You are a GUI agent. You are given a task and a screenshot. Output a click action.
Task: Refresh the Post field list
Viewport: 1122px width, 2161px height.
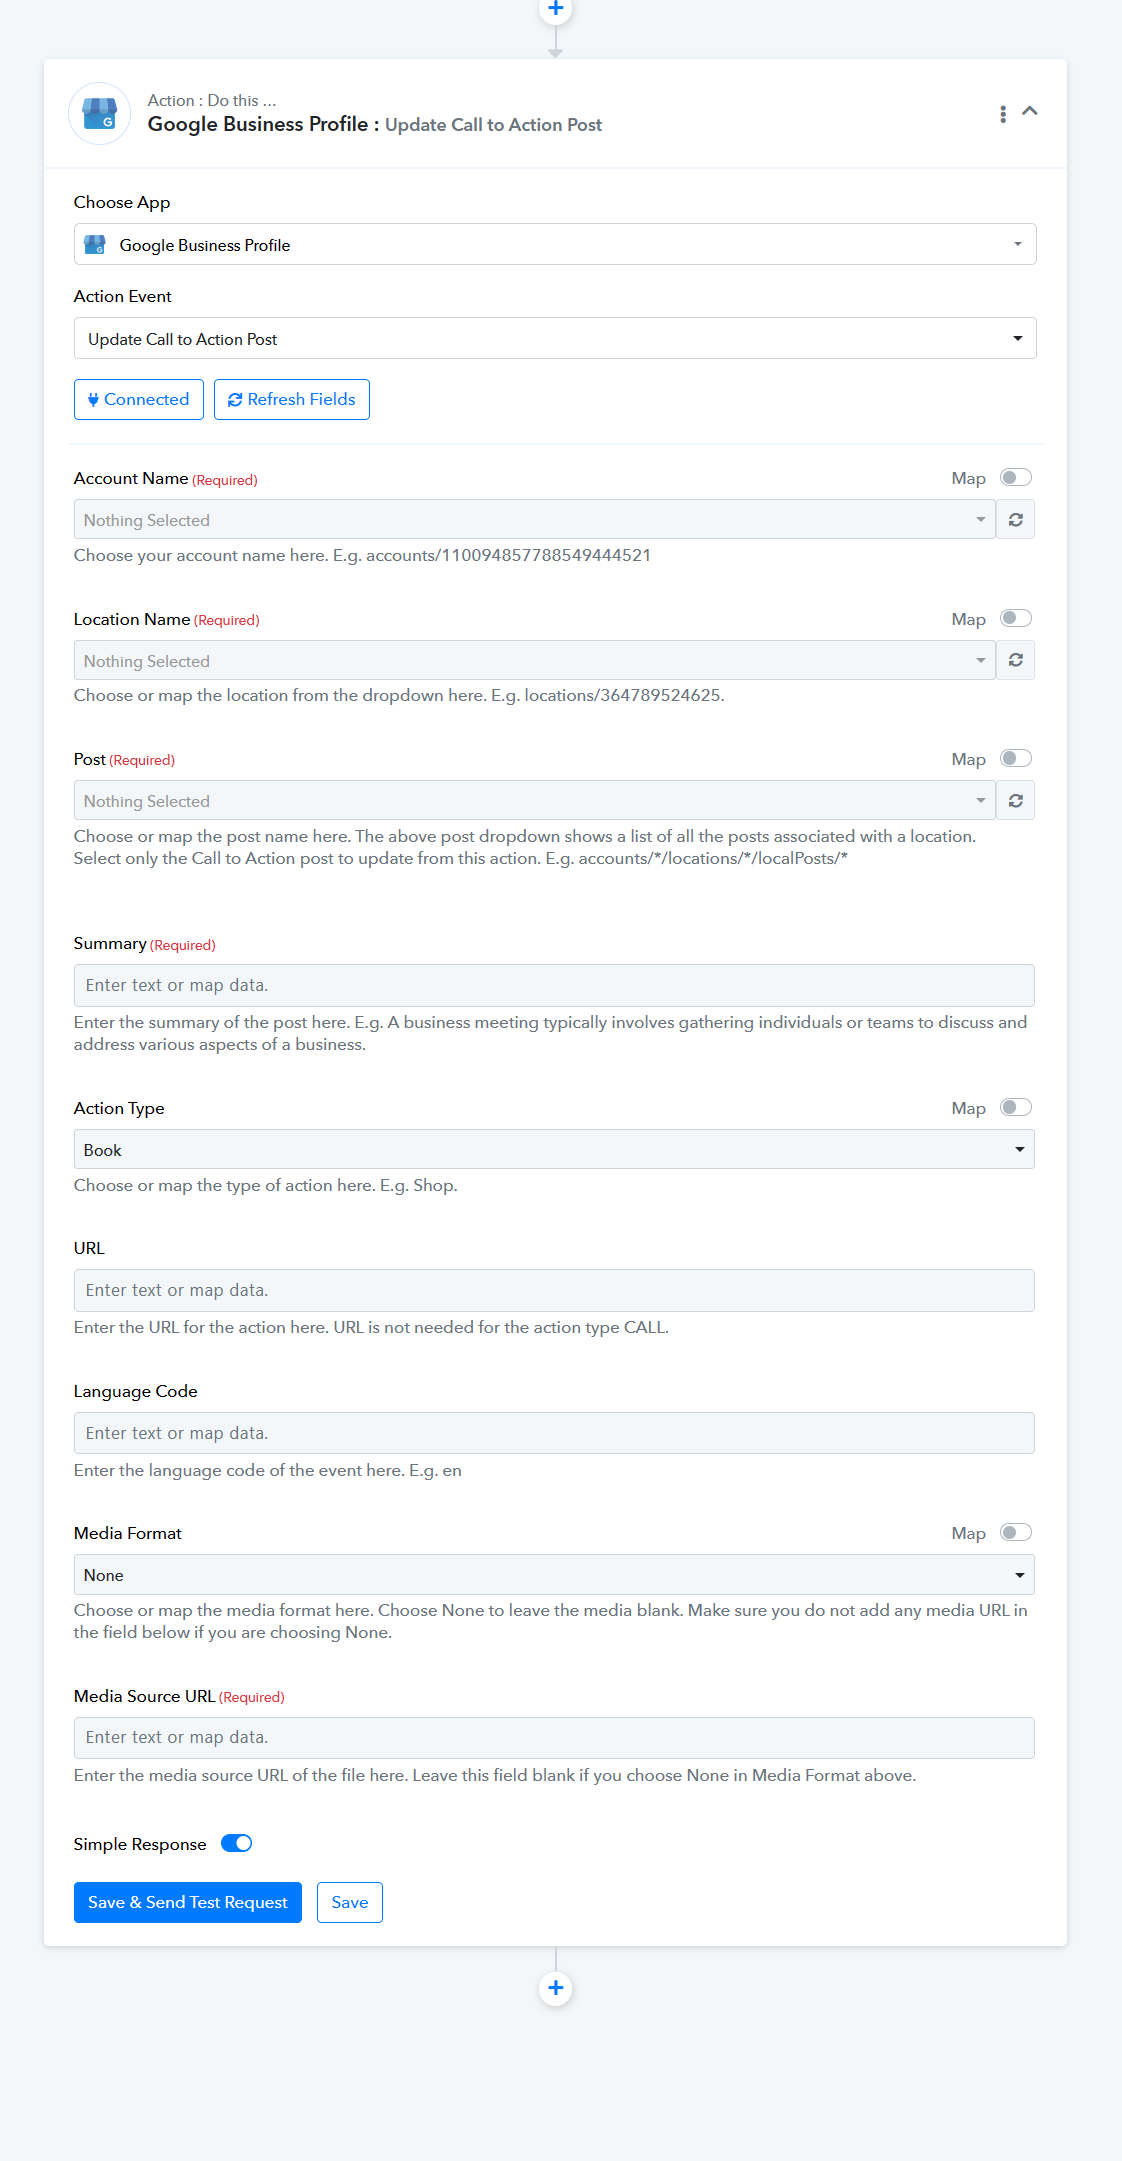pos(1016,801)
